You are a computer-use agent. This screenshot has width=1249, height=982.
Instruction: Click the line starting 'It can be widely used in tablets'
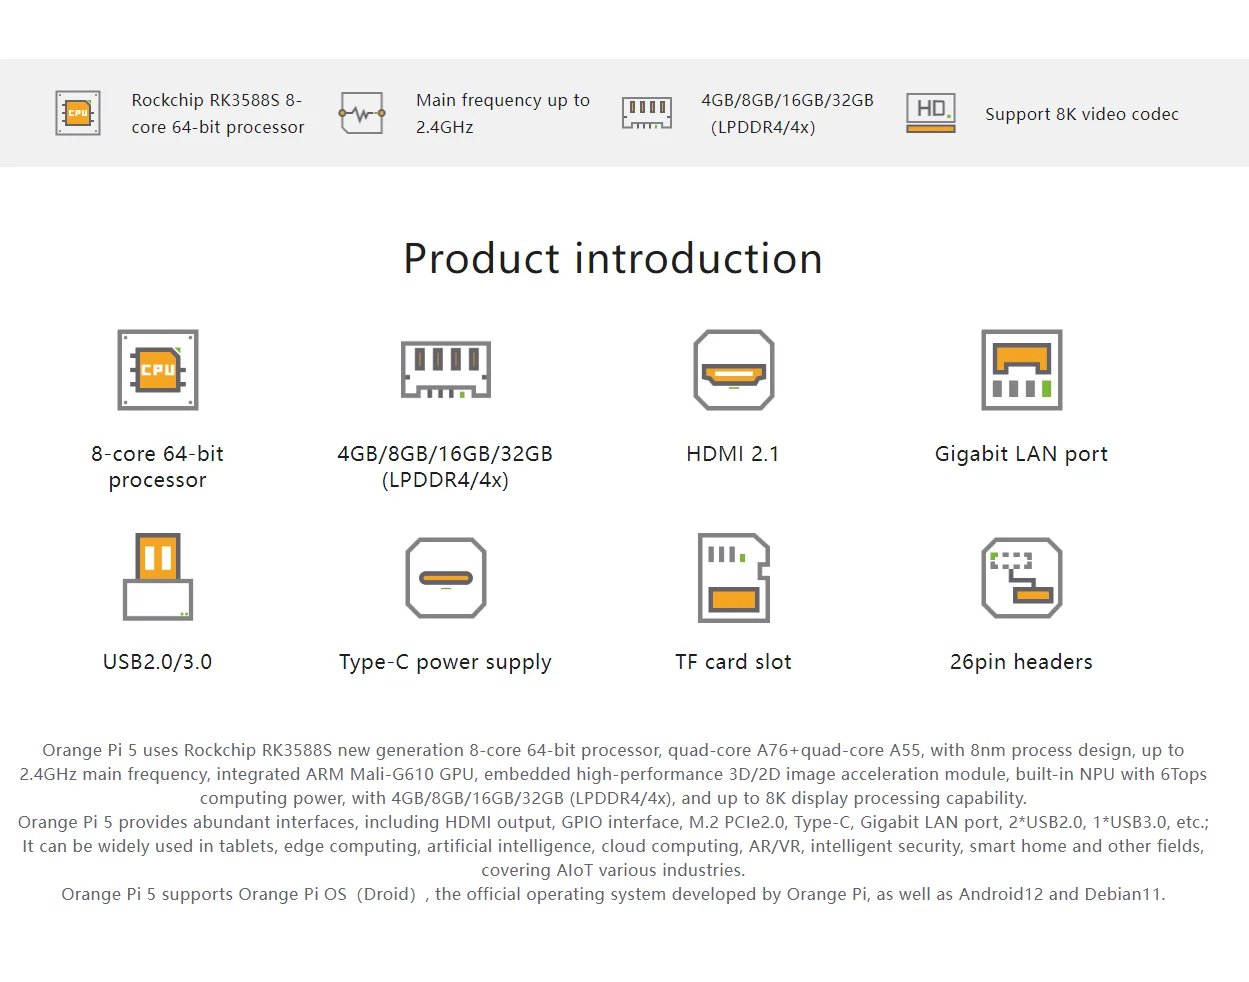pyautogui.click(x=613, y=846)
